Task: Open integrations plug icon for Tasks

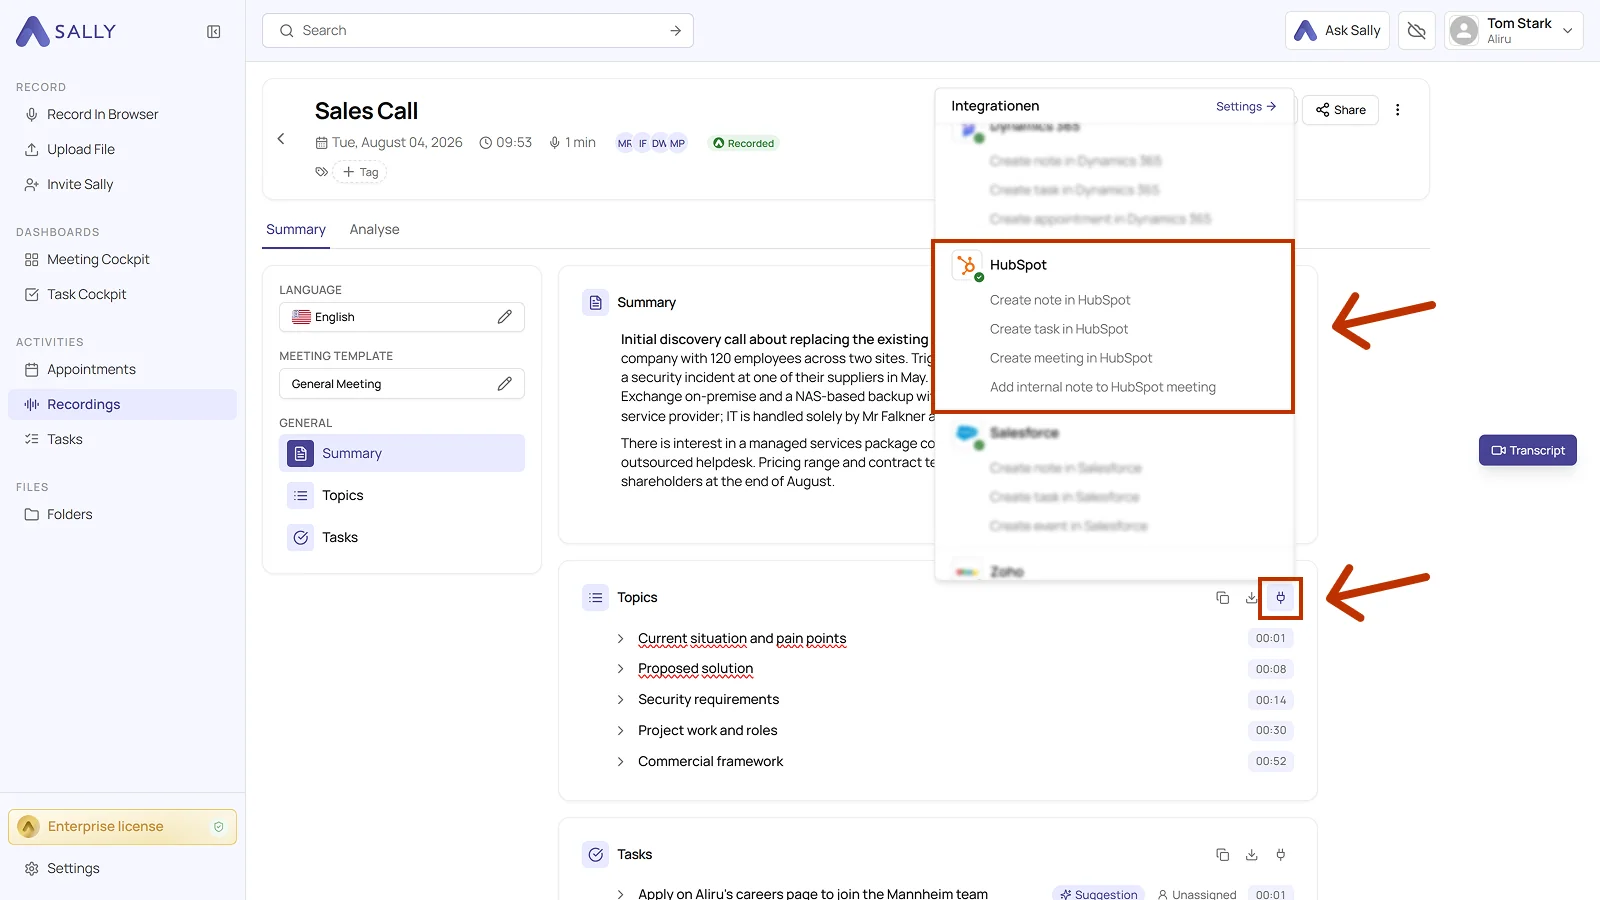Action: point(1280,855)
